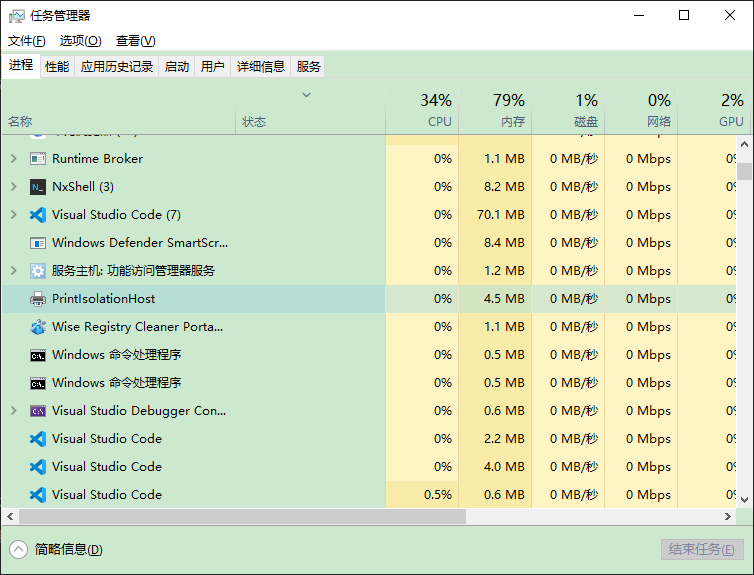754x575 pixels.
Task: Click the PrintIsolationHost printer icon
Action: (x=38, y=299)
